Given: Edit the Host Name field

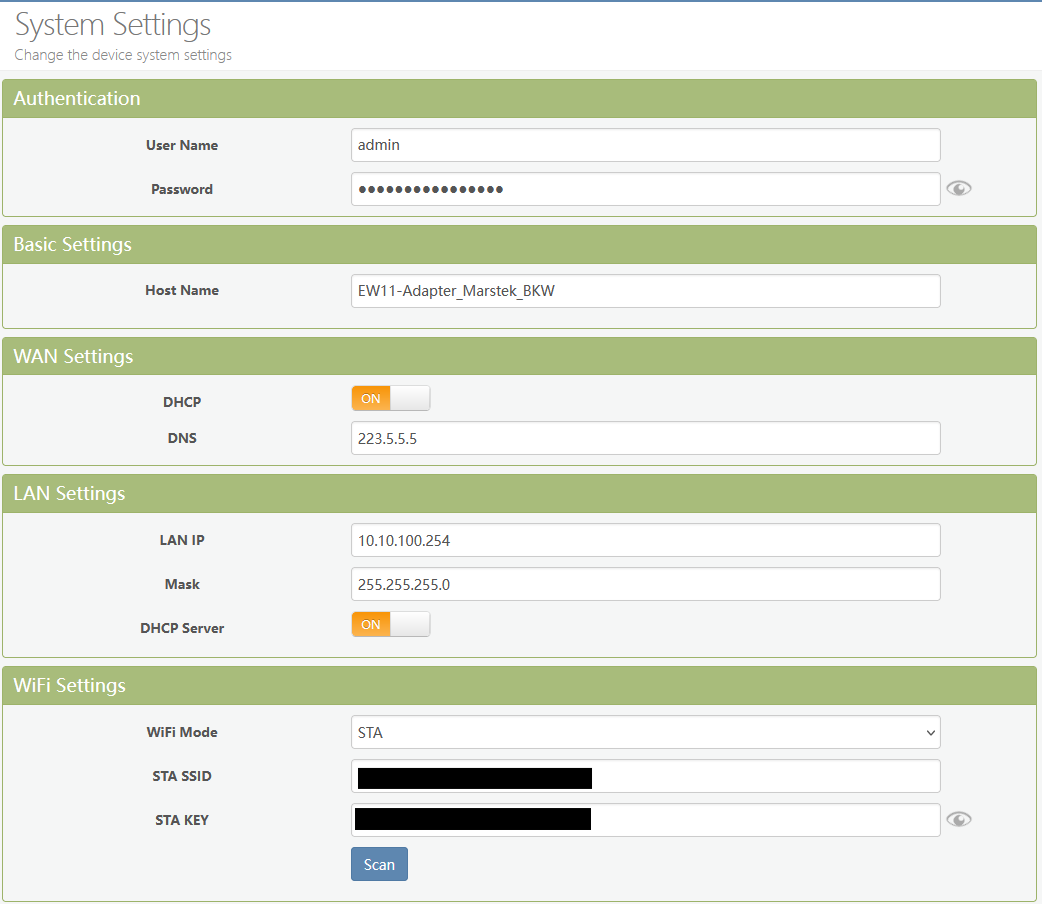Looking at the screenshot, I should click(x=645, y=291).
